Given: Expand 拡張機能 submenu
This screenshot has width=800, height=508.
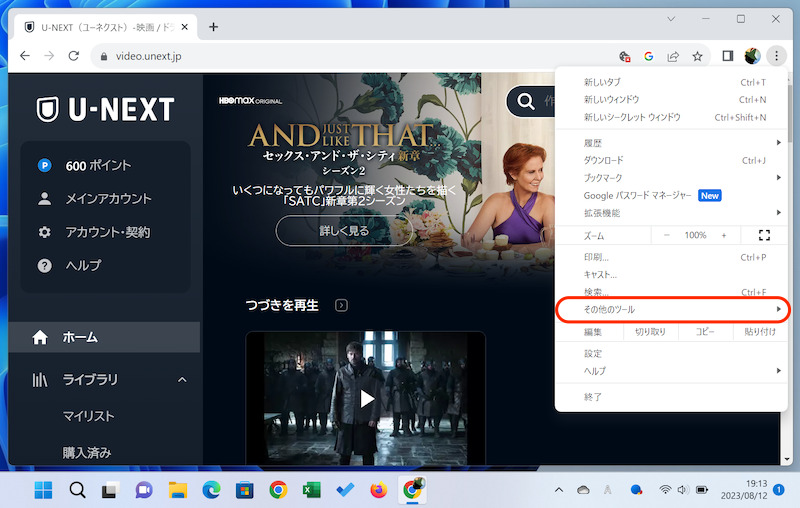Looking at the screenshot, I should click(x=671, y=213).
